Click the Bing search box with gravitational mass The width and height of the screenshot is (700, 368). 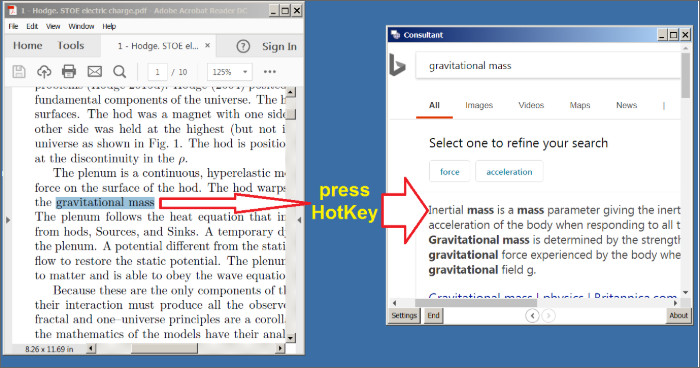click(547, 66)
